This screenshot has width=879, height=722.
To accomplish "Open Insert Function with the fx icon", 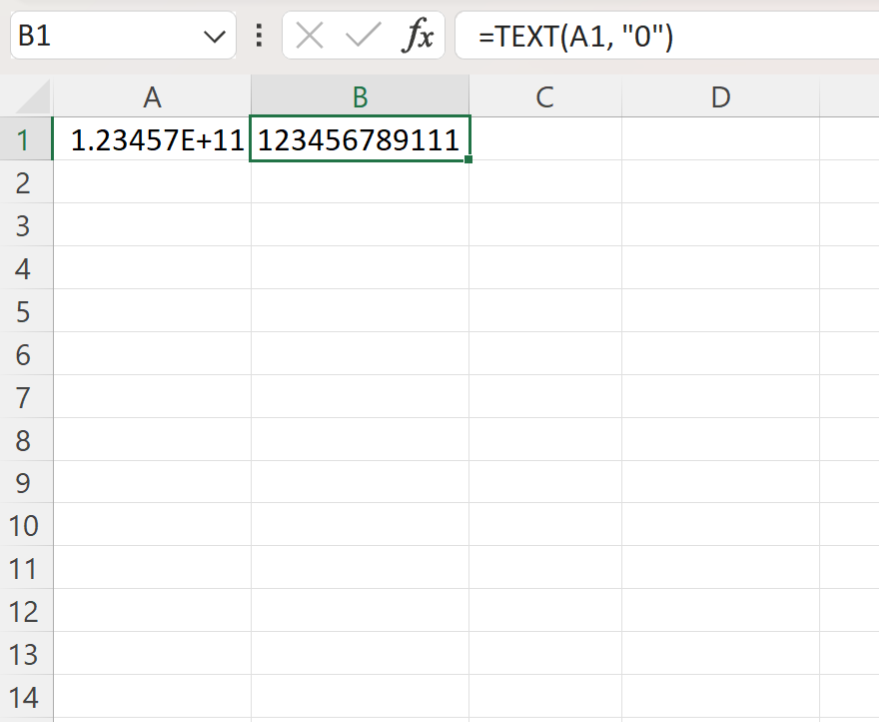I will pos(418,36).
